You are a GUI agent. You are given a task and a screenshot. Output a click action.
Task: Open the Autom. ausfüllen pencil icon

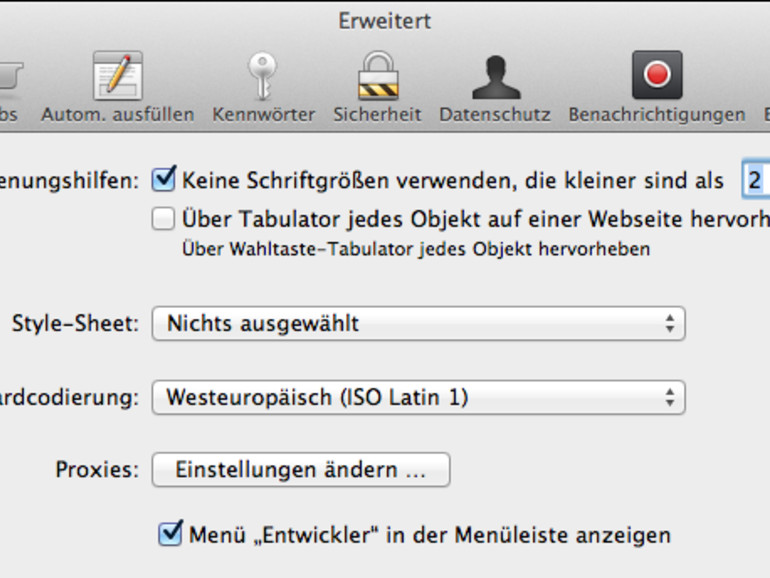[118, 76]
